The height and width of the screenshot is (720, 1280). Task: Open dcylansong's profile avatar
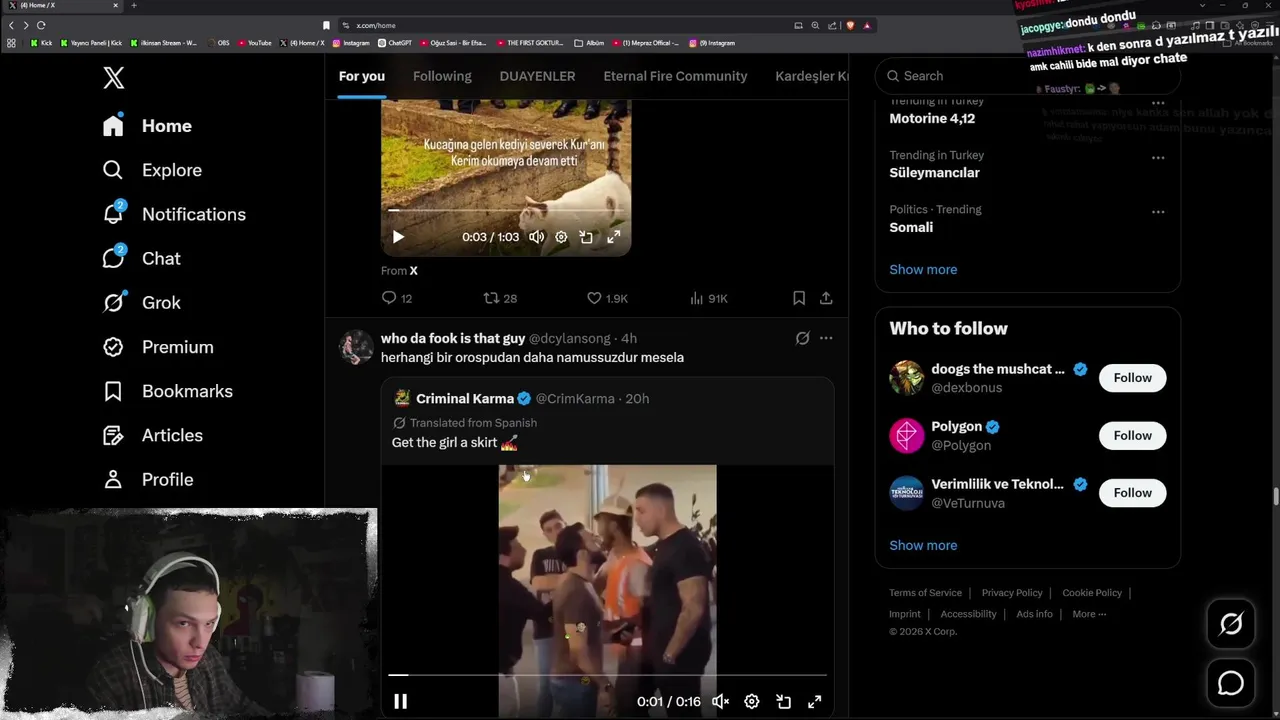[x=356, y=347]
